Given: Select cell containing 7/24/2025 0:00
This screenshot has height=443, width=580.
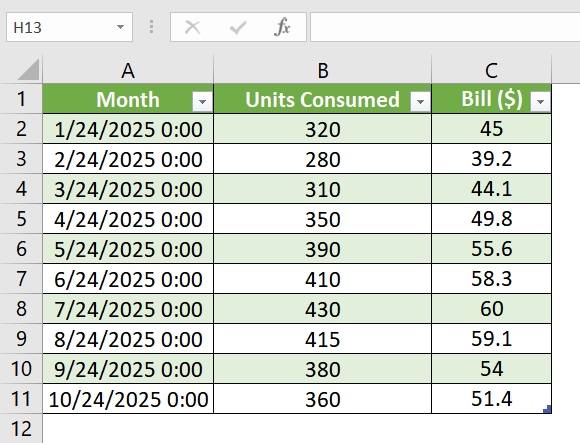Looking at the screenshot, I should point(128,309).
